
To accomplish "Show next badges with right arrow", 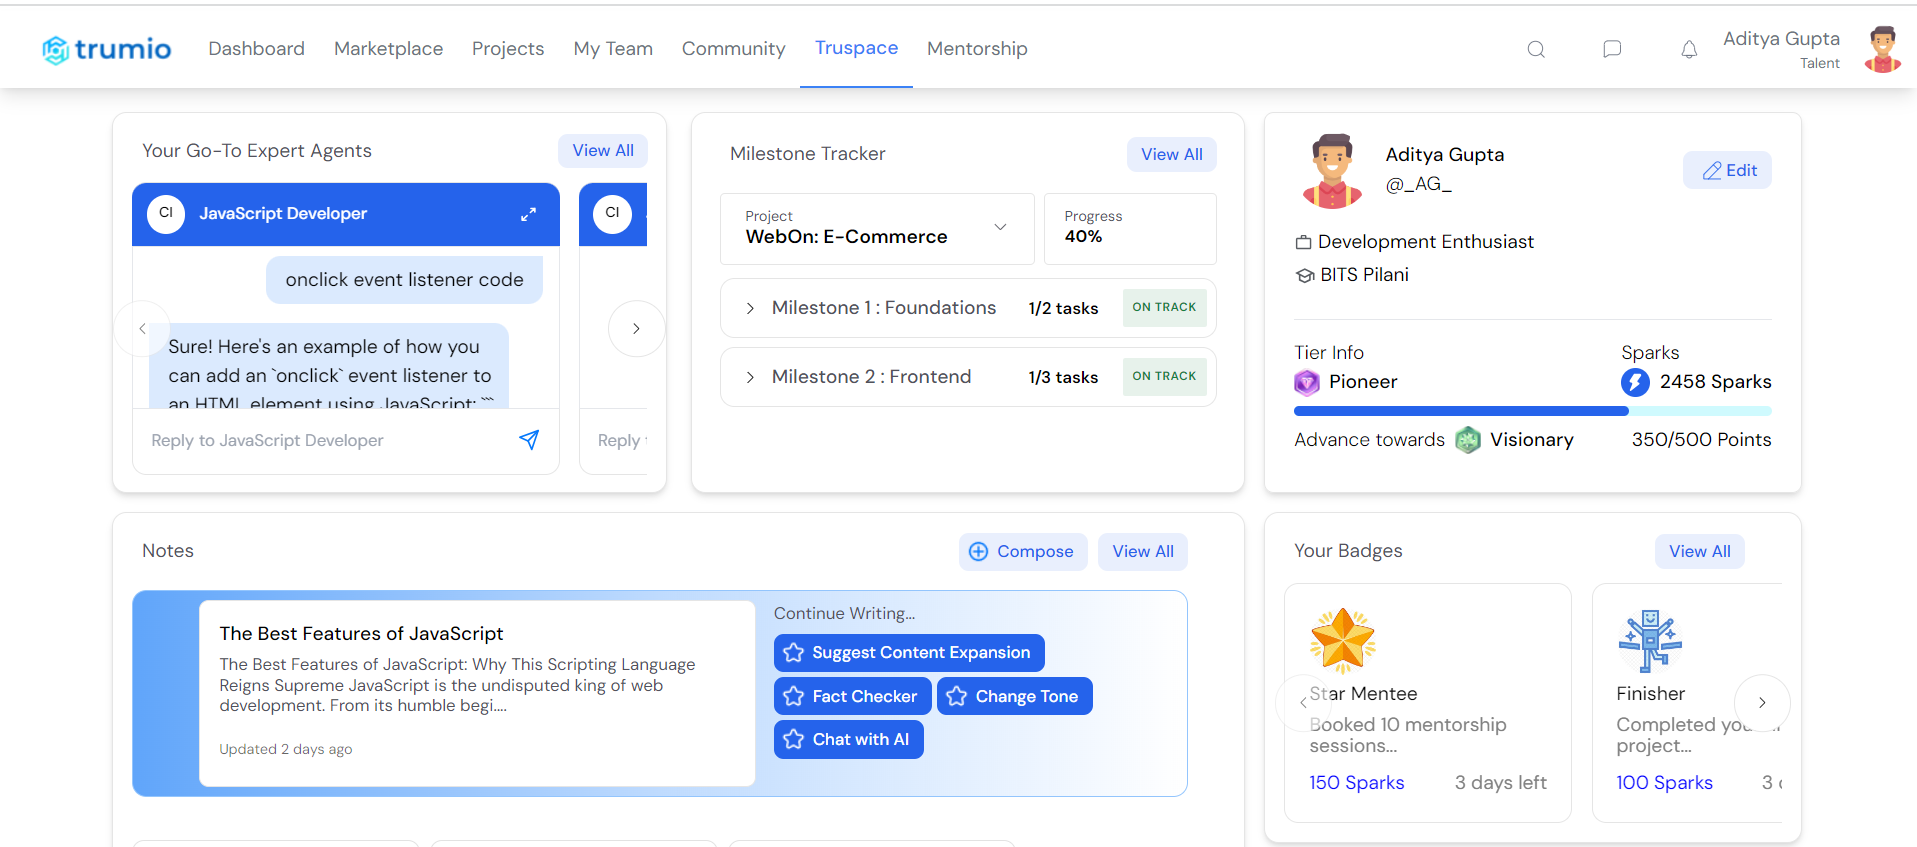I will (x=1762, y=702).
